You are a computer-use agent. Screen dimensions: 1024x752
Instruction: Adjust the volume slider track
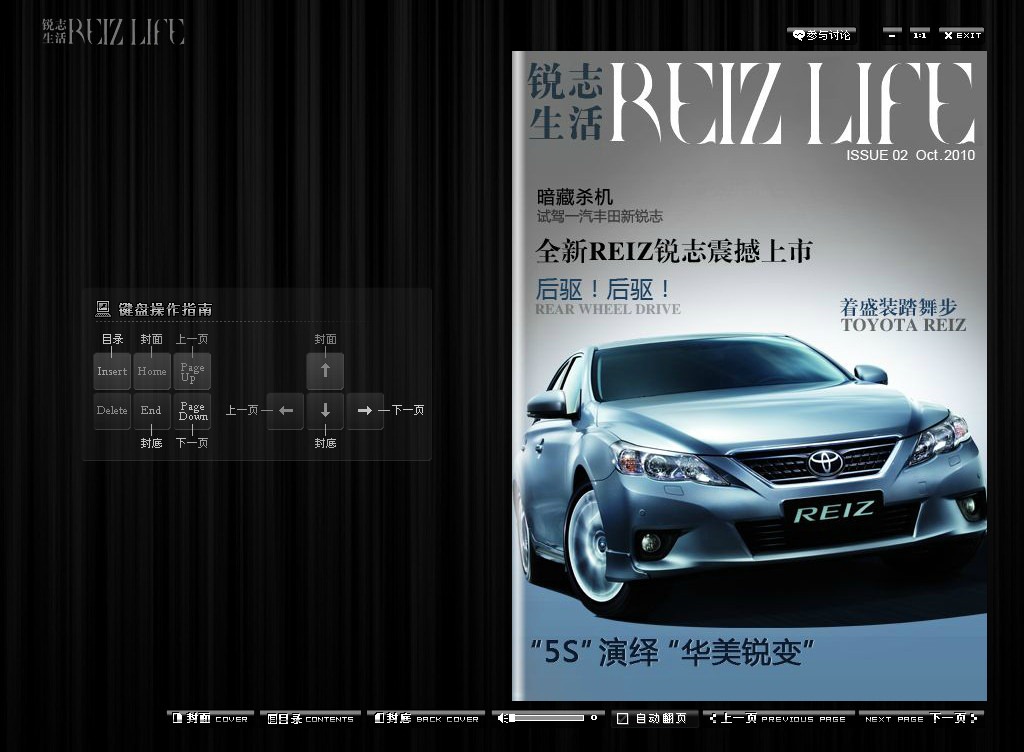pyautogui.click(x=547, y=718)
